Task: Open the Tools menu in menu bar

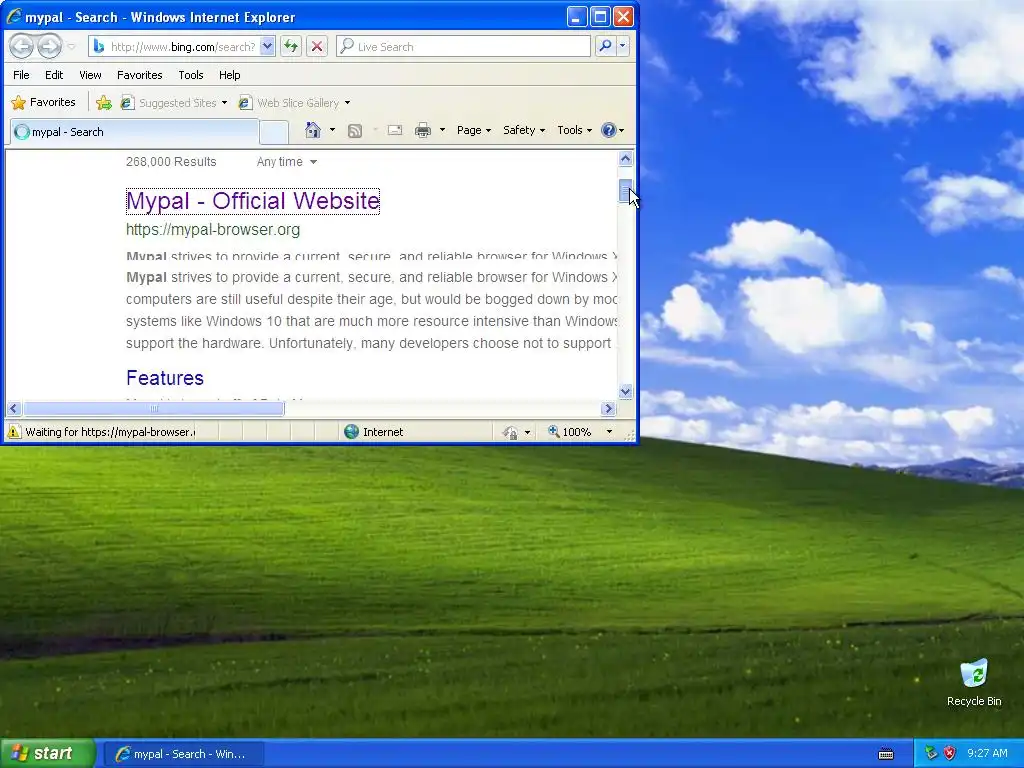Action: 191,75
